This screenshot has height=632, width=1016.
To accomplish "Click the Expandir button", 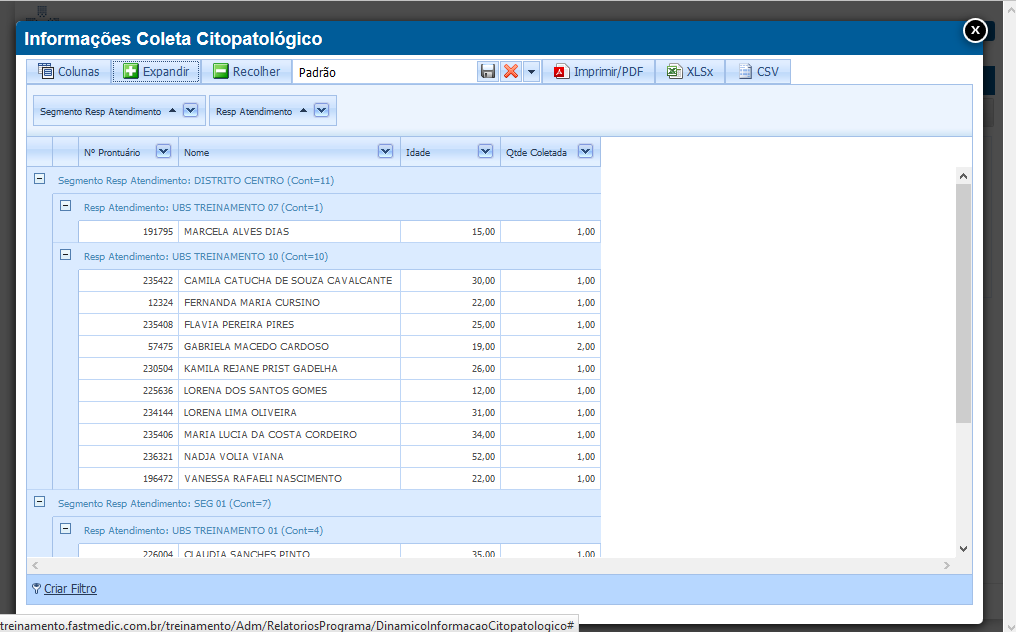I will click(x=156, y=71).
